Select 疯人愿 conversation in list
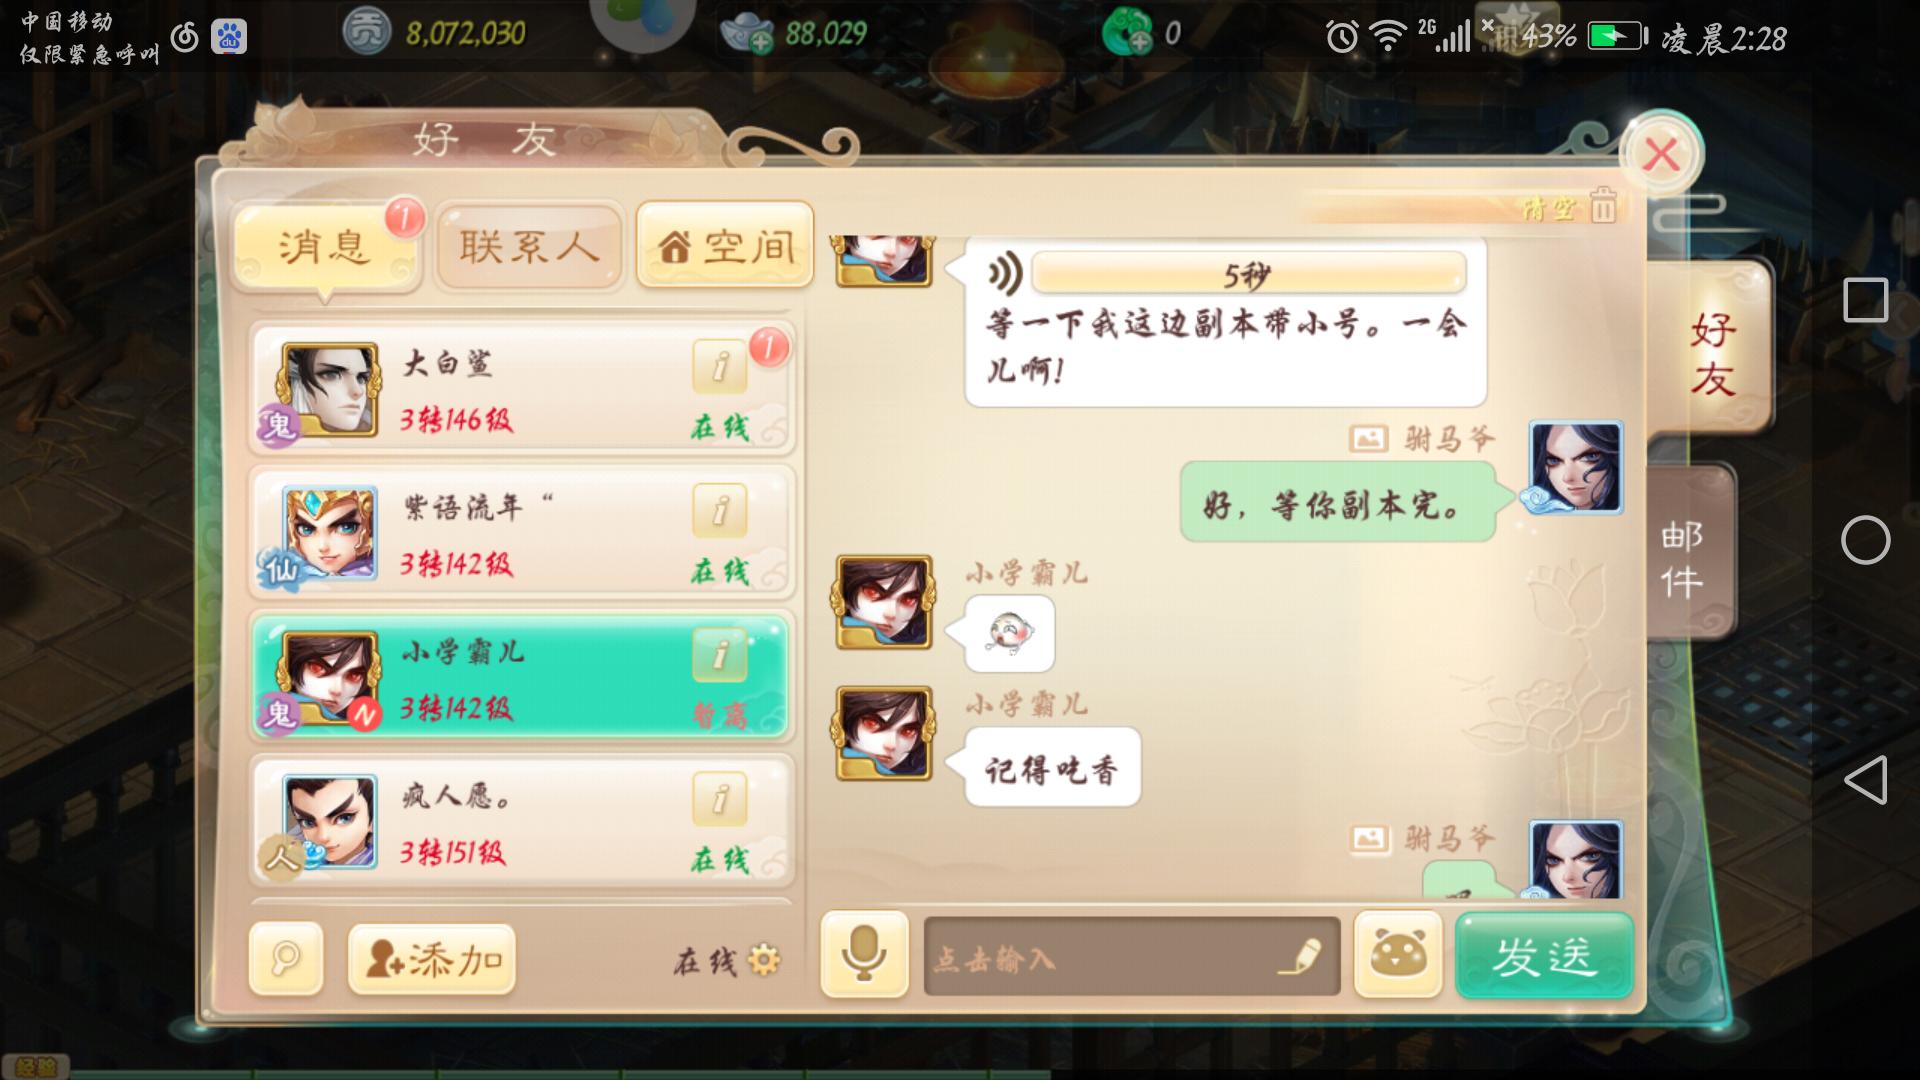 [x=521, y=822]
